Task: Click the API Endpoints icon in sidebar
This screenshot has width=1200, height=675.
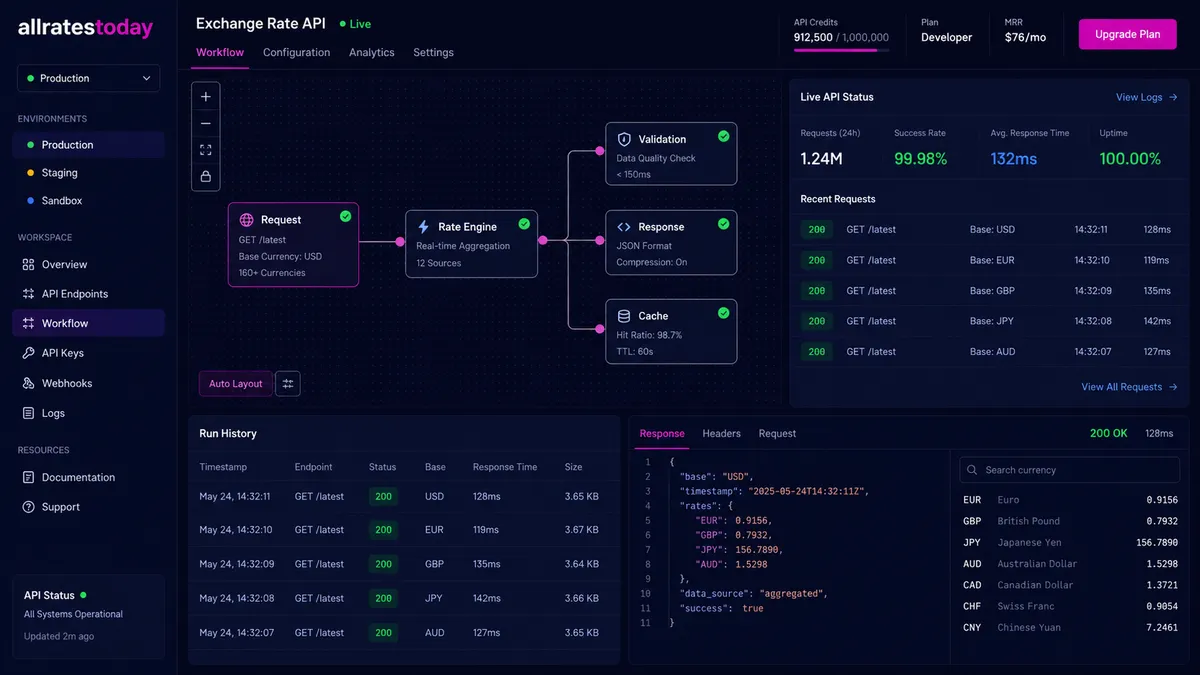Action: click(x=28, y=294)
